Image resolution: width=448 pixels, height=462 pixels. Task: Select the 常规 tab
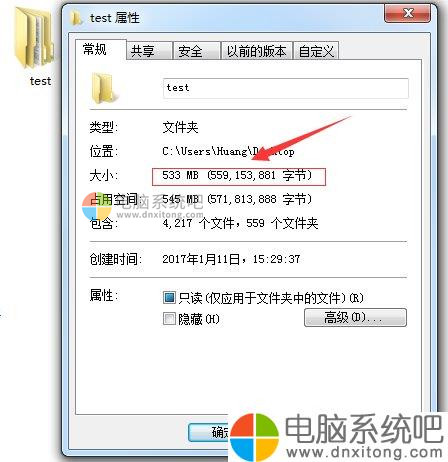(101, 50)
